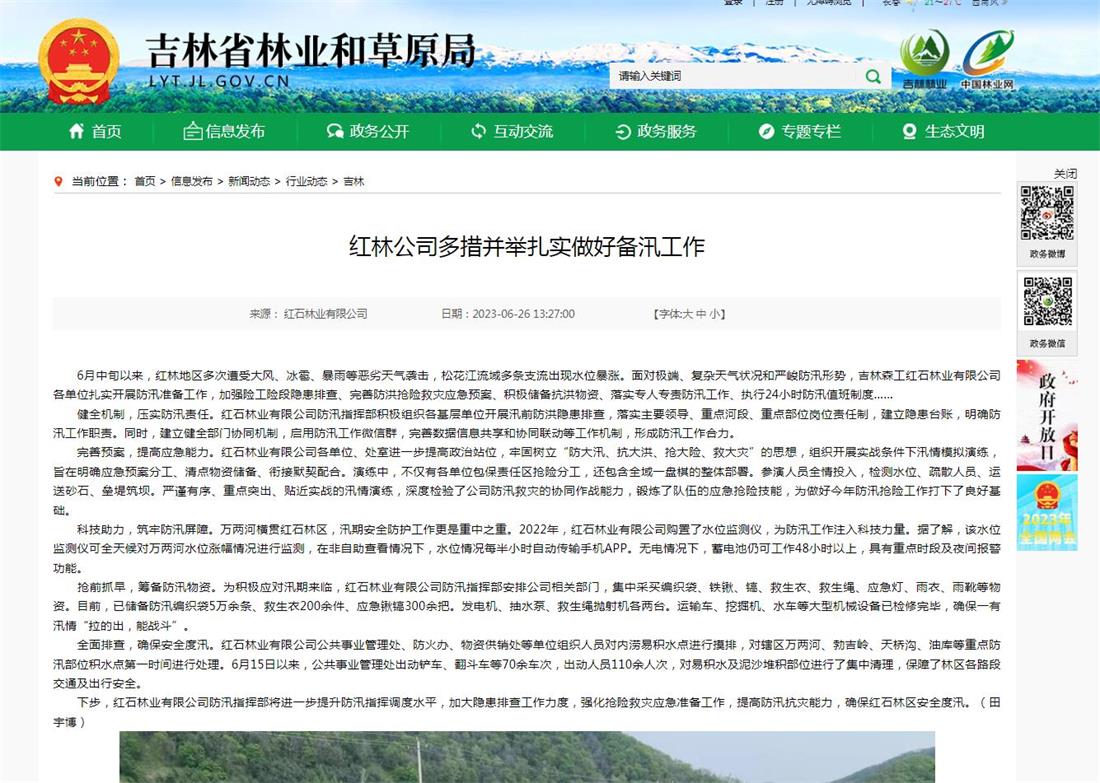Image resolution: width=1100 pixels, height=783 pixels.
Task: Open the 政府开放日 banner
Action: (x=1047, y=414)
